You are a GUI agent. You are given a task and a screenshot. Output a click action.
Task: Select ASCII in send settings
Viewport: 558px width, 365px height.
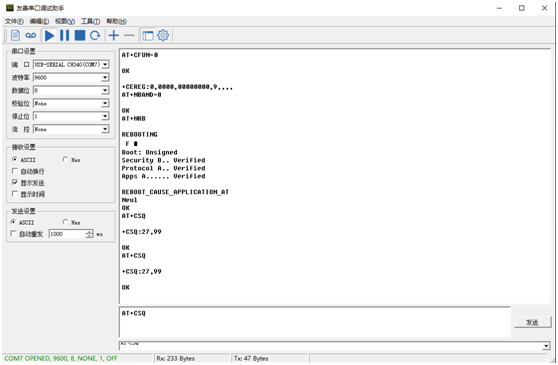pyautogui.click(x=22, y=222)
